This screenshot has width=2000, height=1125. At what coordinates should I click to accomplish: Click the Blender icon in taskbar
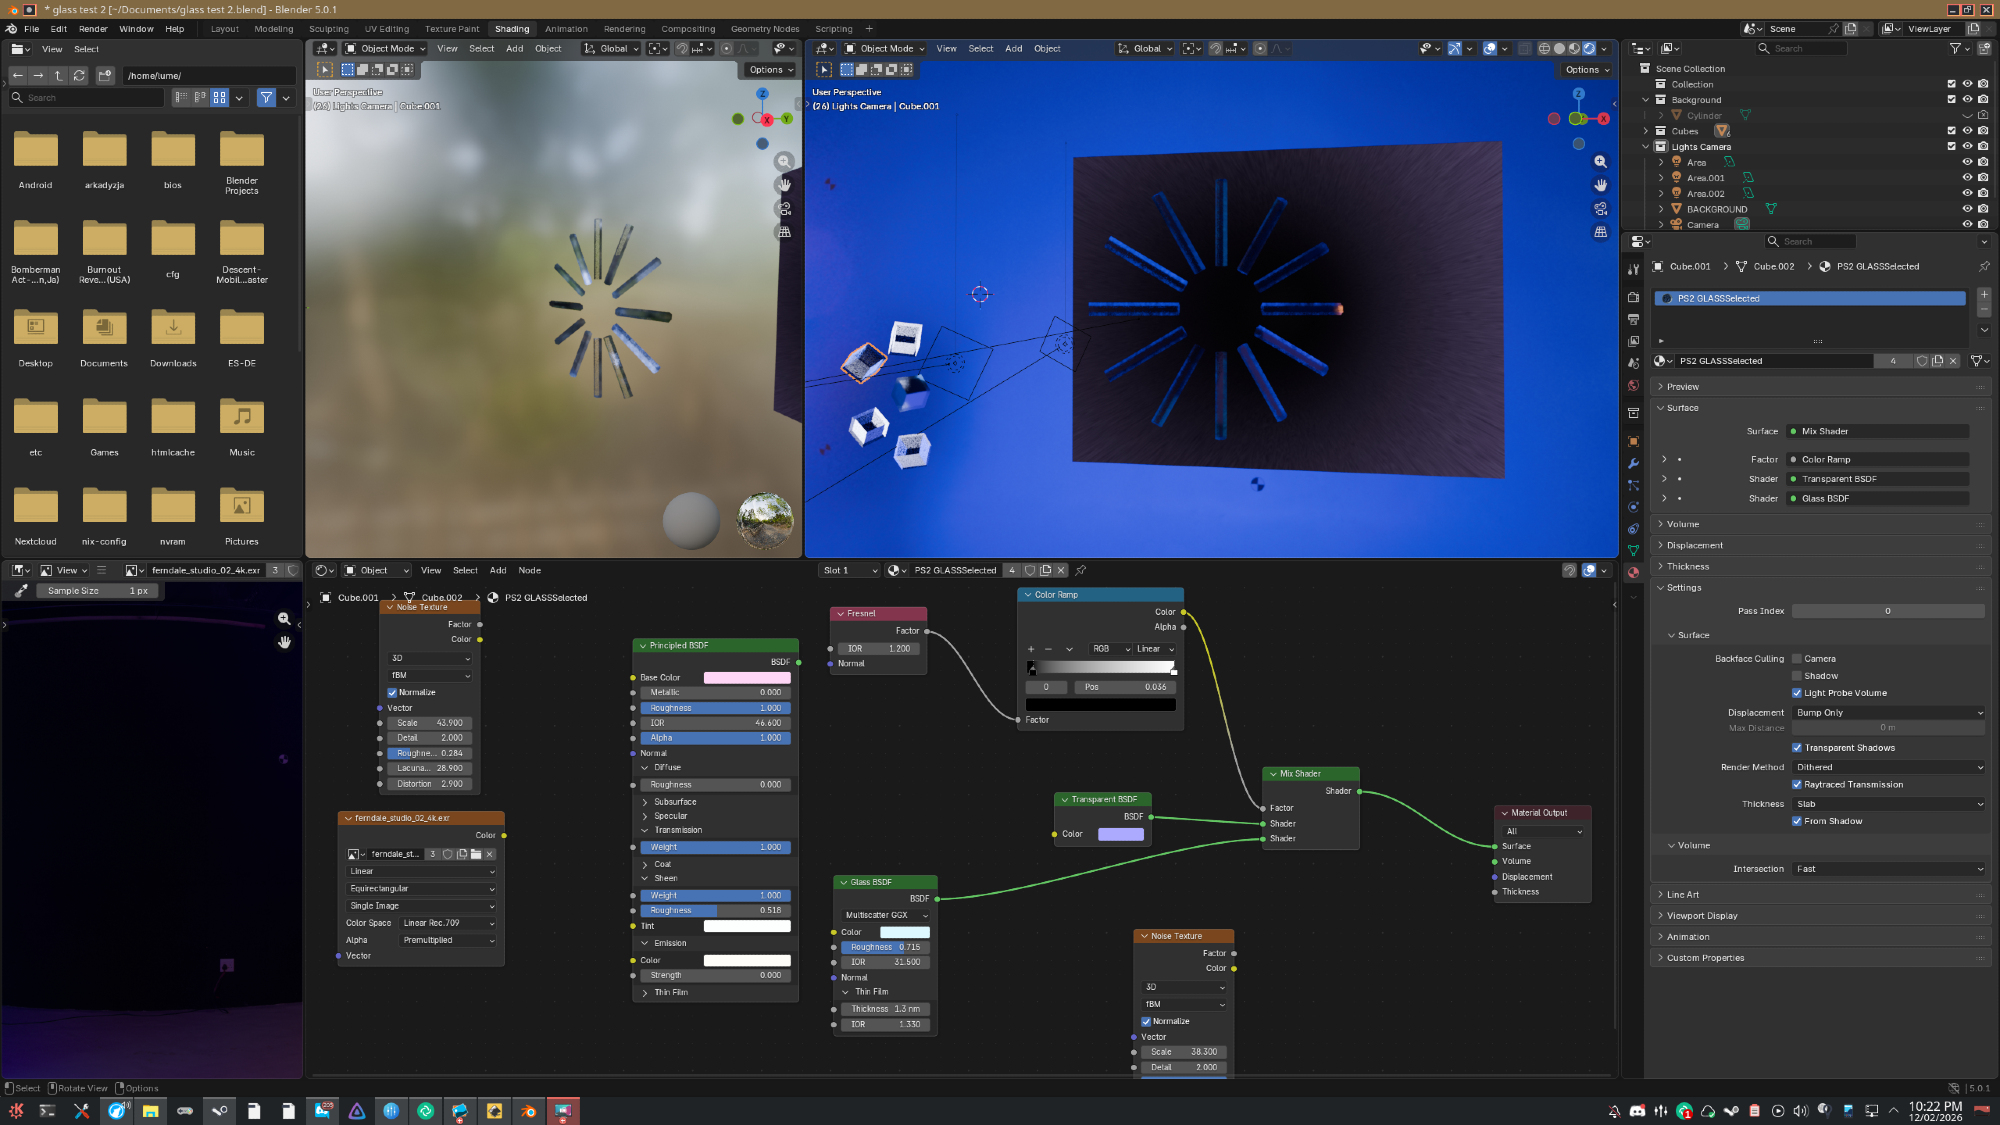(528, 1111)
